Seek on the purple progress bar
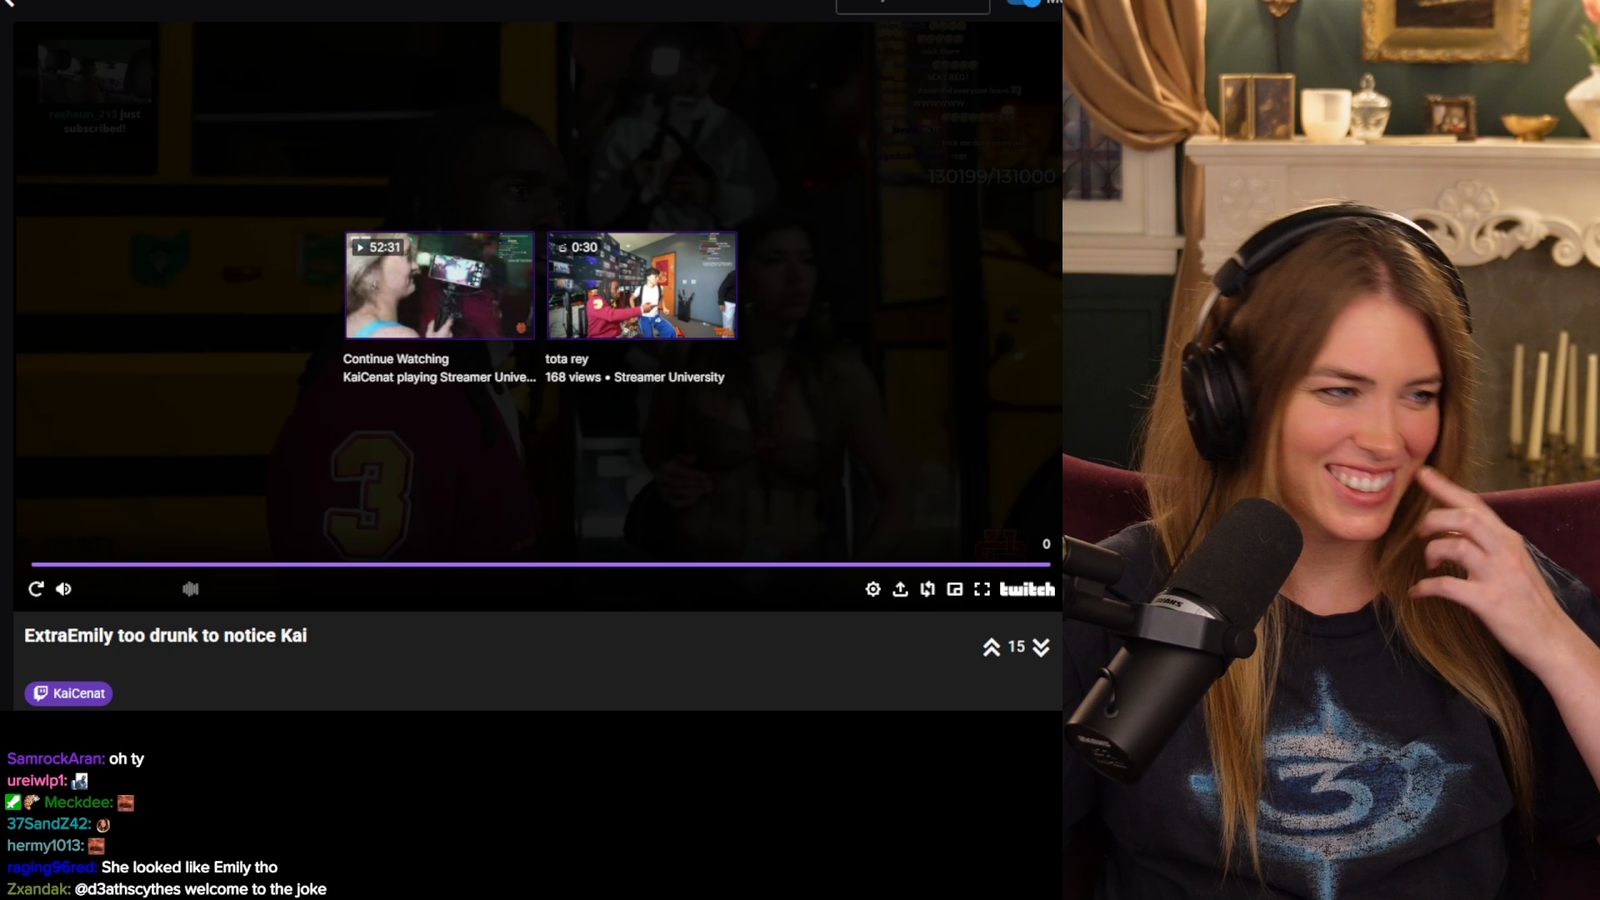This screenshot has height=900, width=1600. [x=540, y=564]
